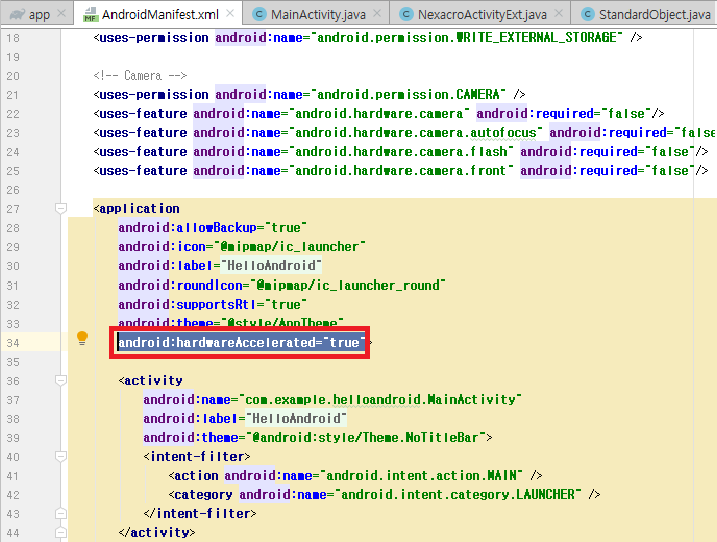The image size is (717, 542).
Task: Collapse the application tag fold marker
Action: [x=60, y=209]
